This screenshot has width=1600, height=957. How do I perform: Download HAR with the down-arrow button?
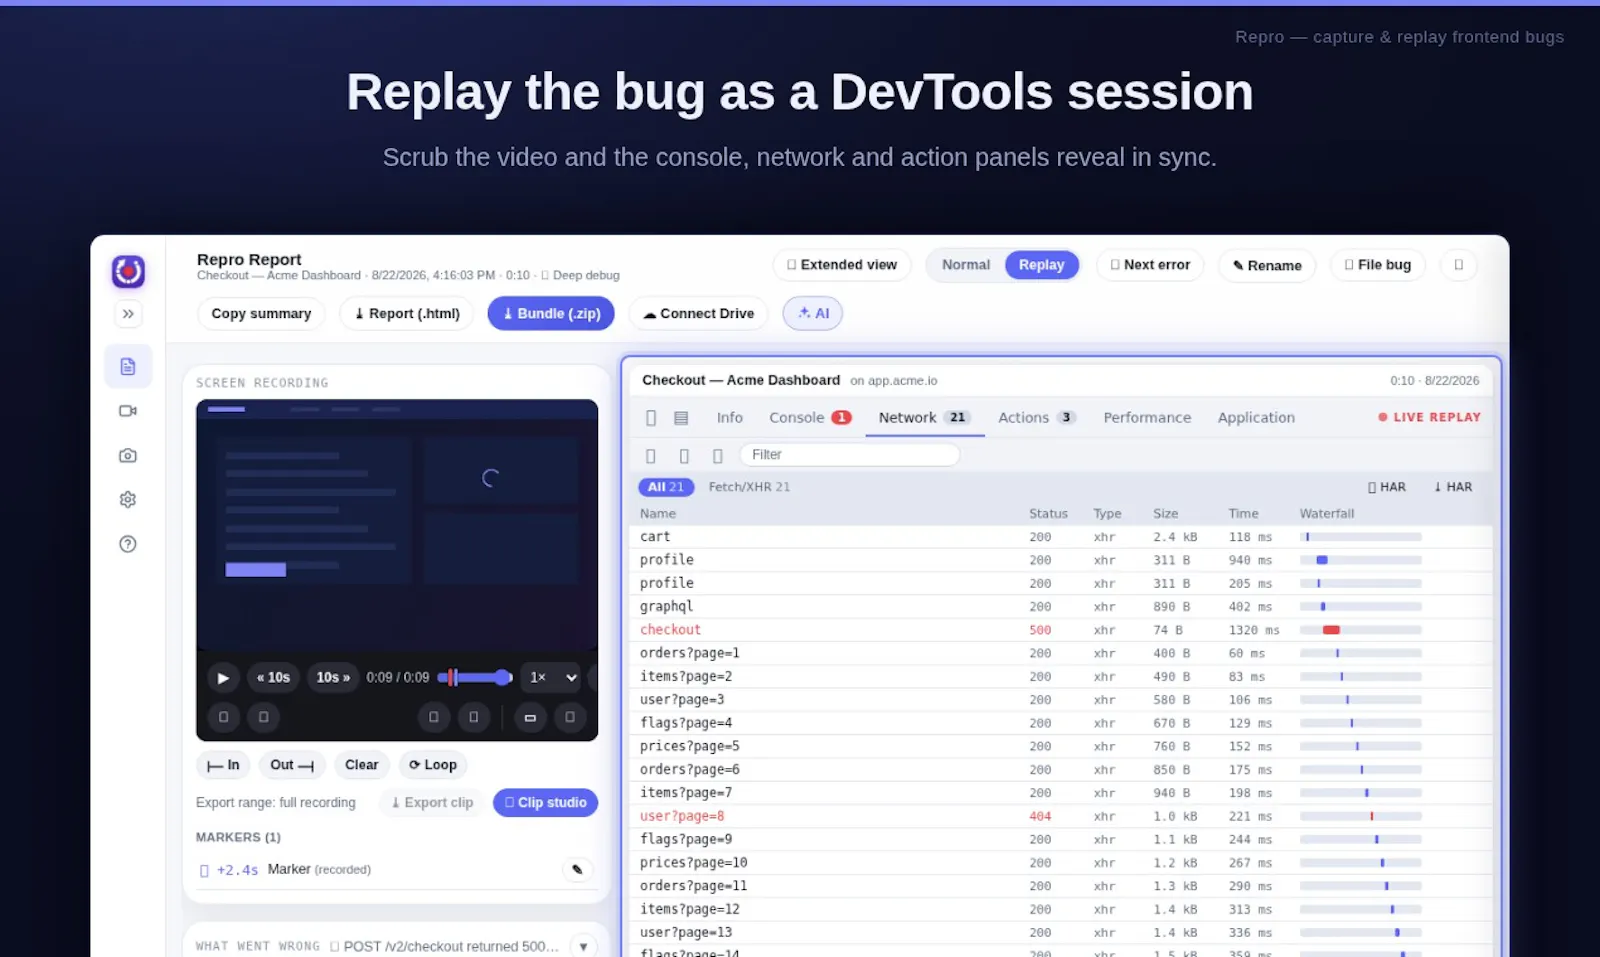1453,487
